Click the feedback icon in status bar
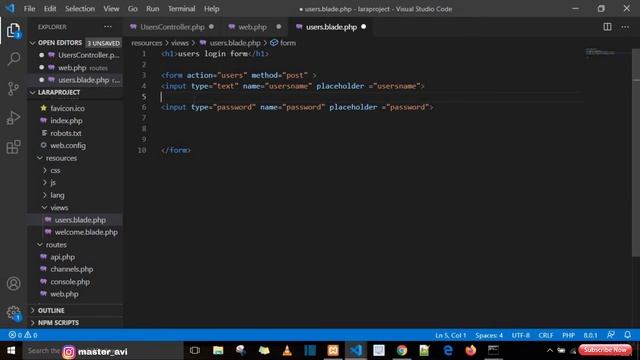Screen dimensions: 640x360 (611, 335)
